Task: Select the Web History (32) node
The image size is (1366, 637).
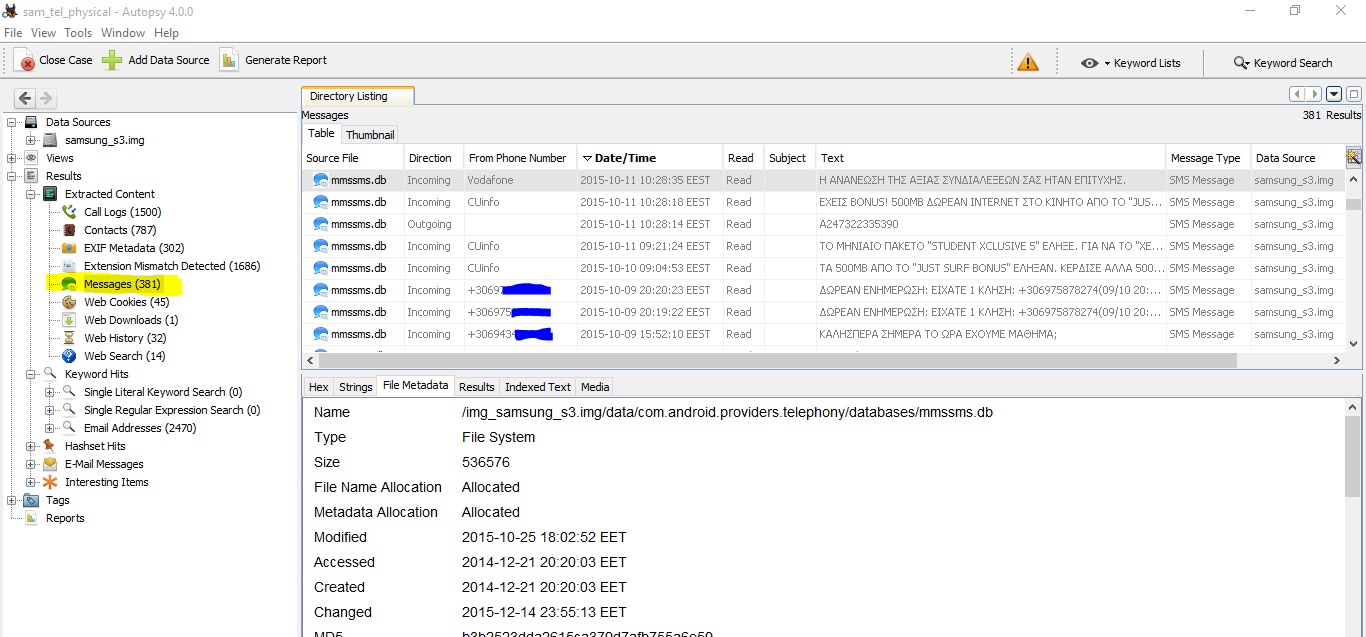Action: click(x=127, y=338)
